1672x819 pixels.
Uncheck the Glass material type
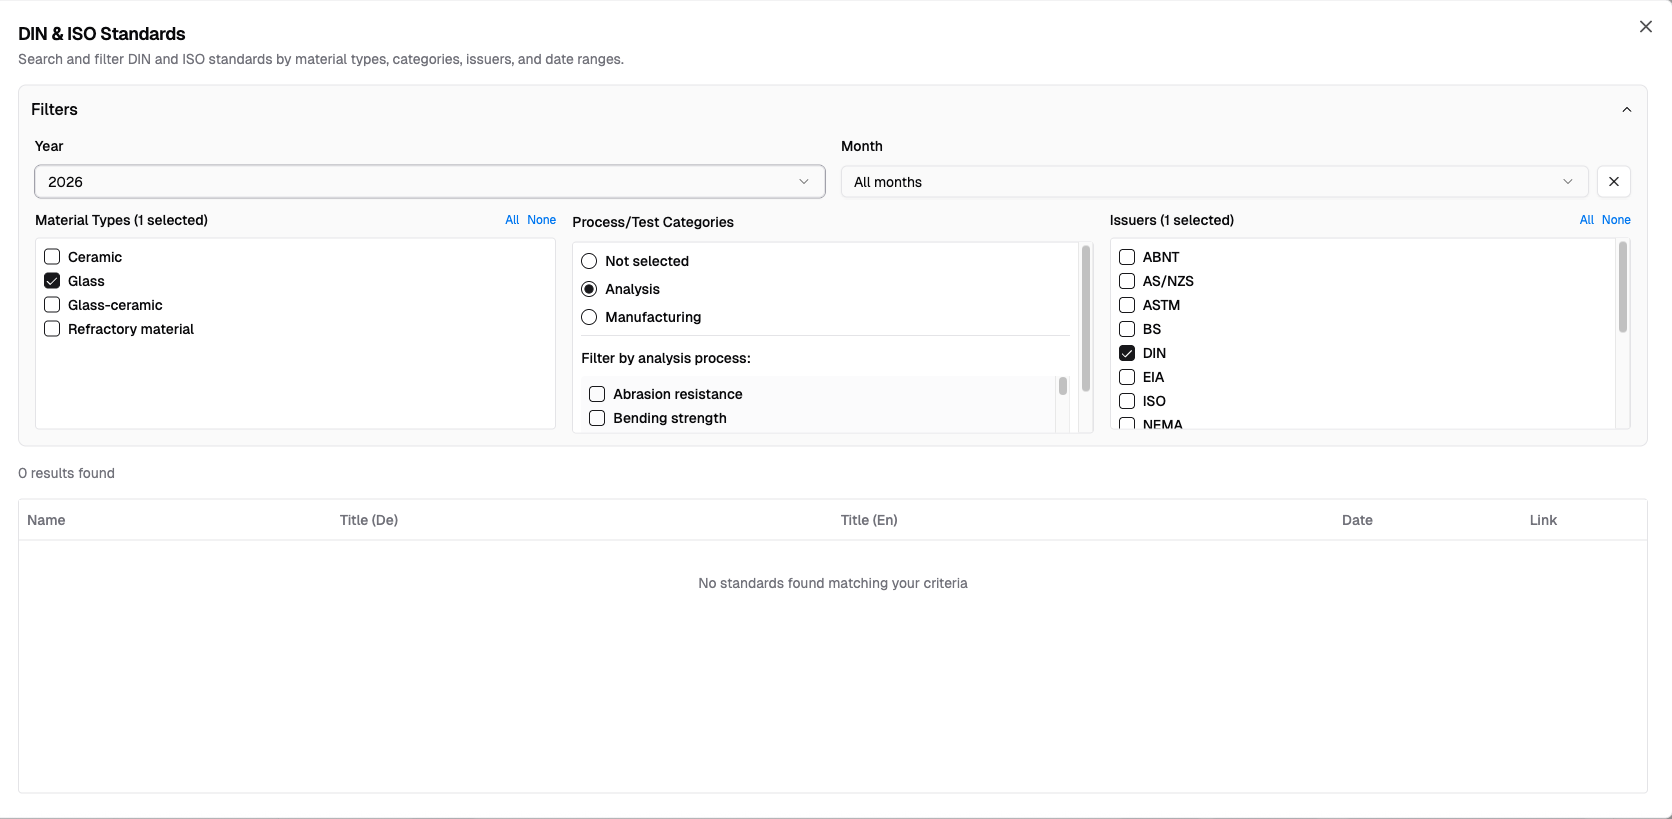tap(53, 281)
